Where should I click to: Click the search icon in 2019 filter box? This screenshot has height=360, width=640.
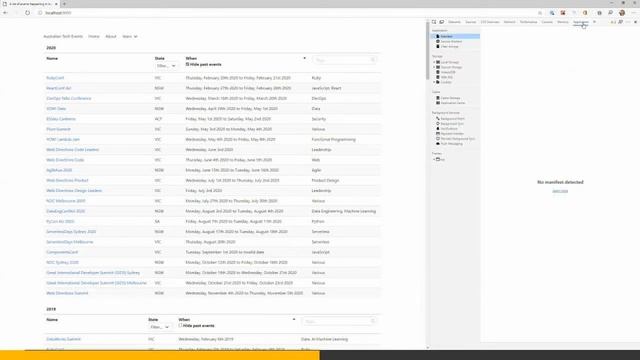[x=372, y=322]
